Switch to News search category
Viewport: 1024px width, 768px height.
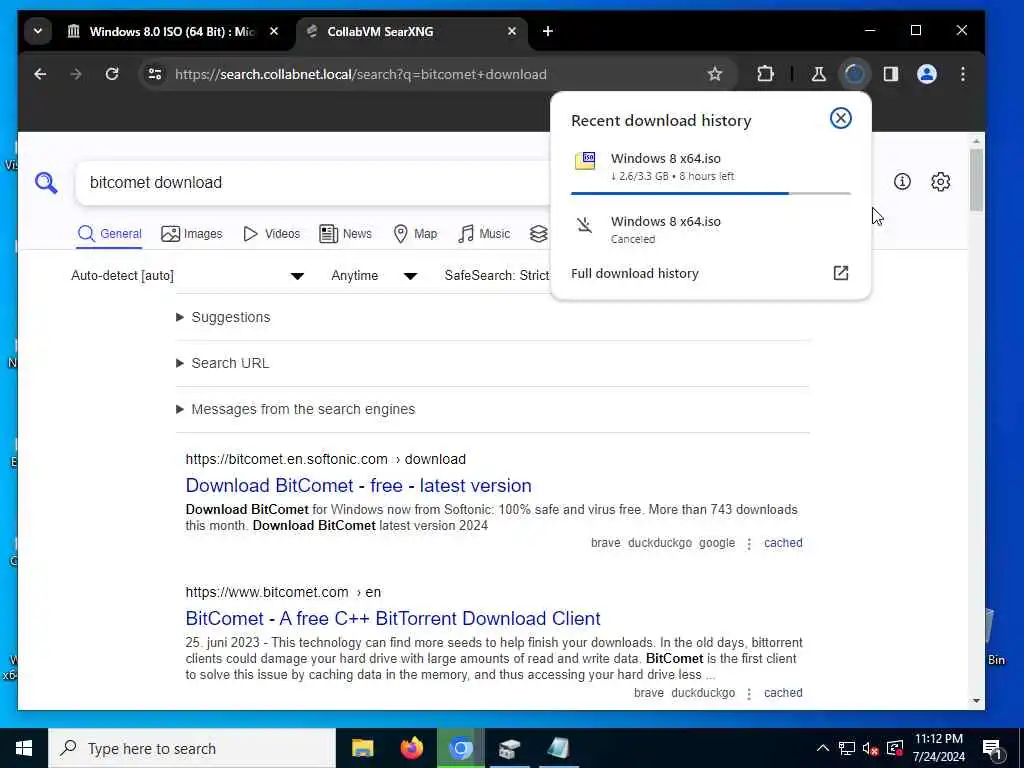pos(345,234)
